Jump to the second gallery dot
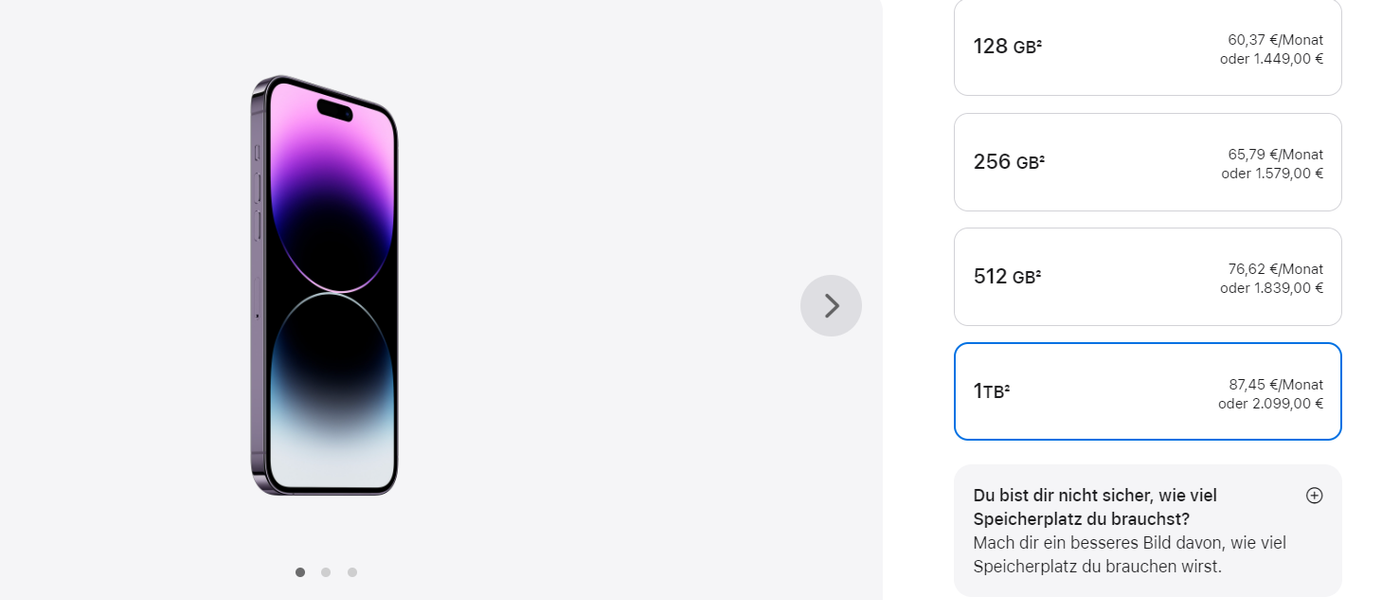This screenshot has height=600, width=1400. (326, 572)
